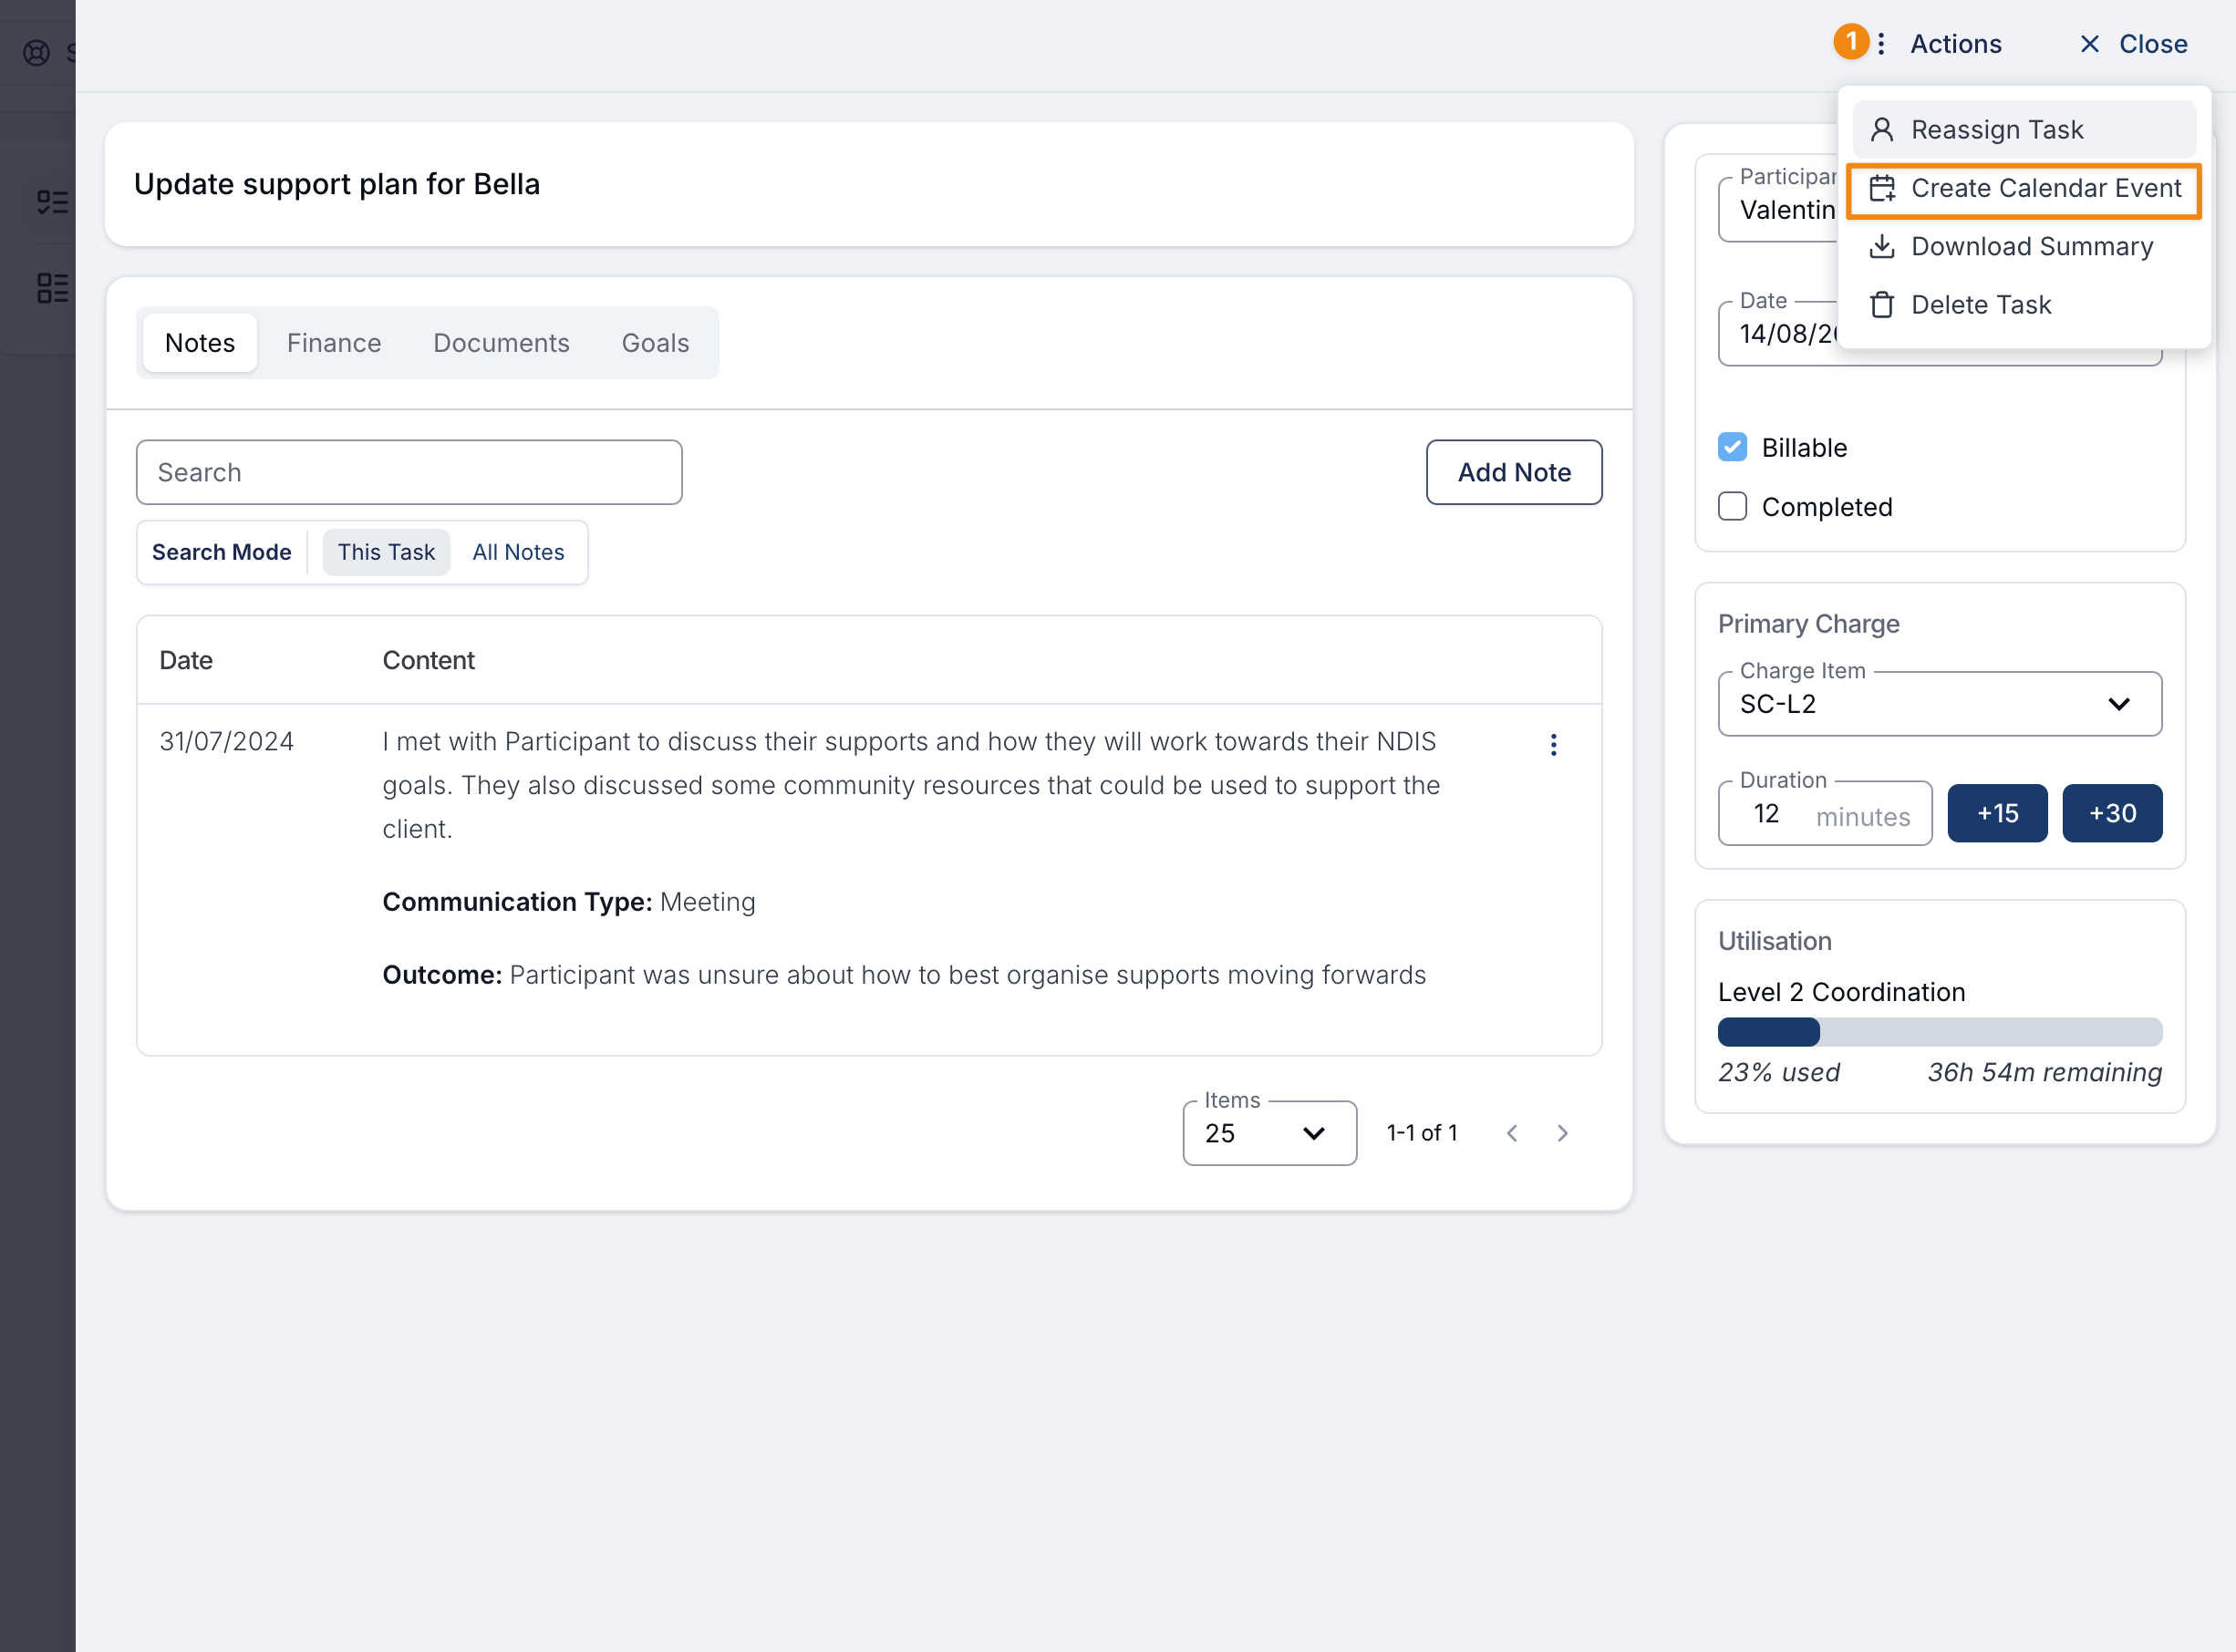Click the Add Note button

[x=1513, y=472]
